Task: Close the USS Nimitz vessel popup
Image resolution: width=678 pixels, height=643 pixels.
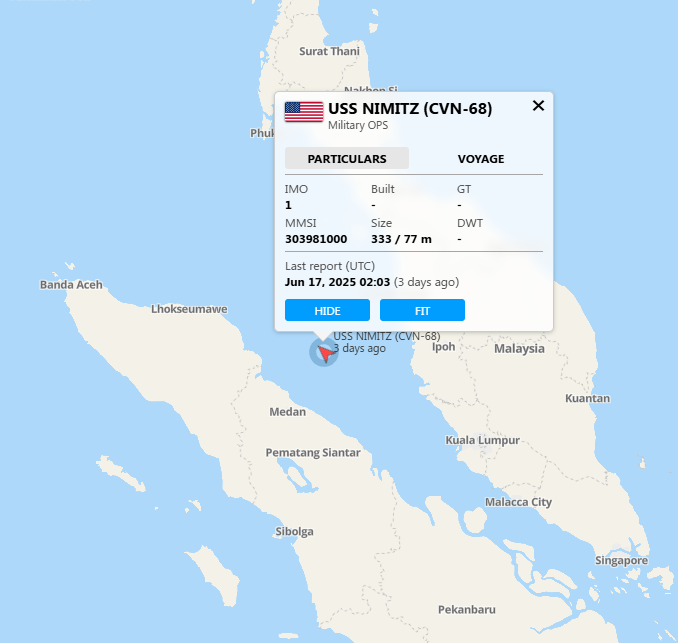Action: pos(538,106)
